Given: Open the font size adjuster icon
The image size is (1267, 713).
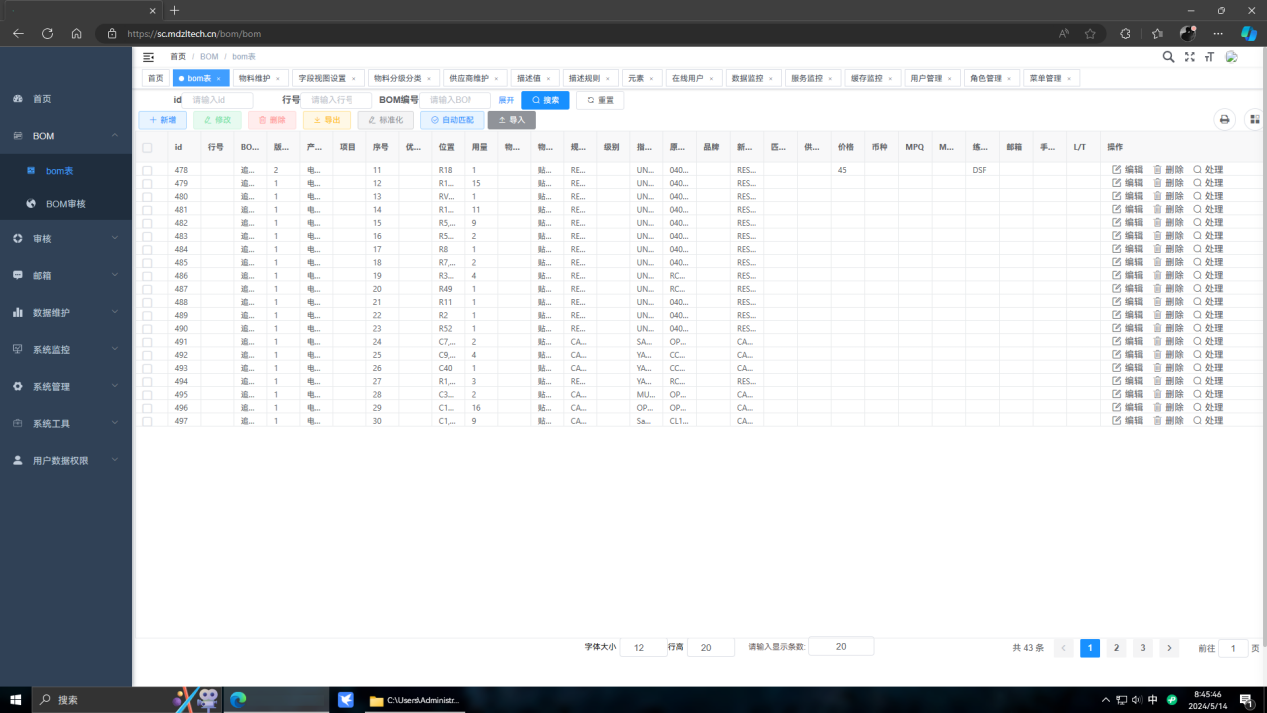Looking at the screenshot, I should pos(1210,57).
